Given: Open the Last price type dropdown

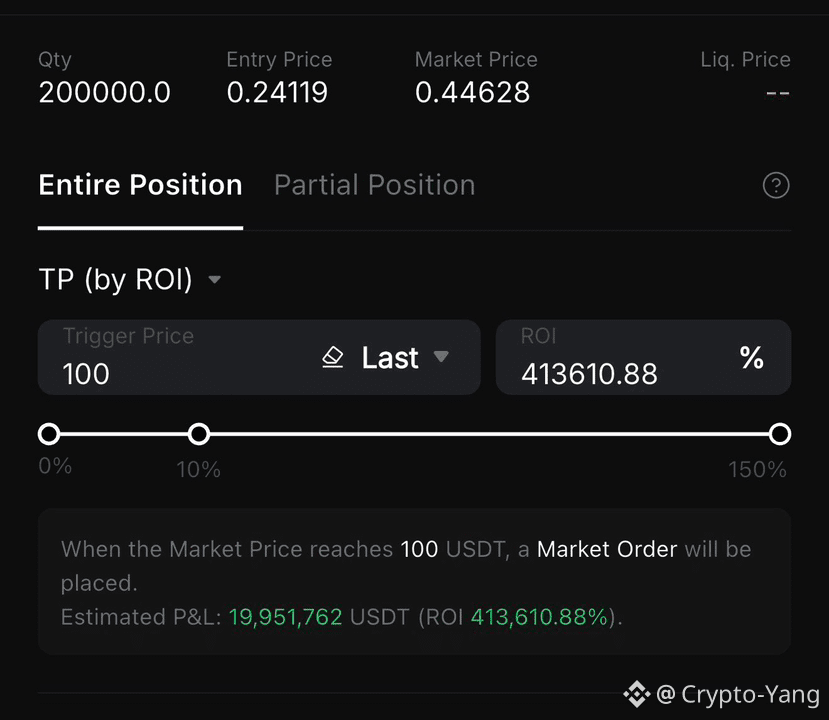Looking at the screenshot, I should coord(405,357).
